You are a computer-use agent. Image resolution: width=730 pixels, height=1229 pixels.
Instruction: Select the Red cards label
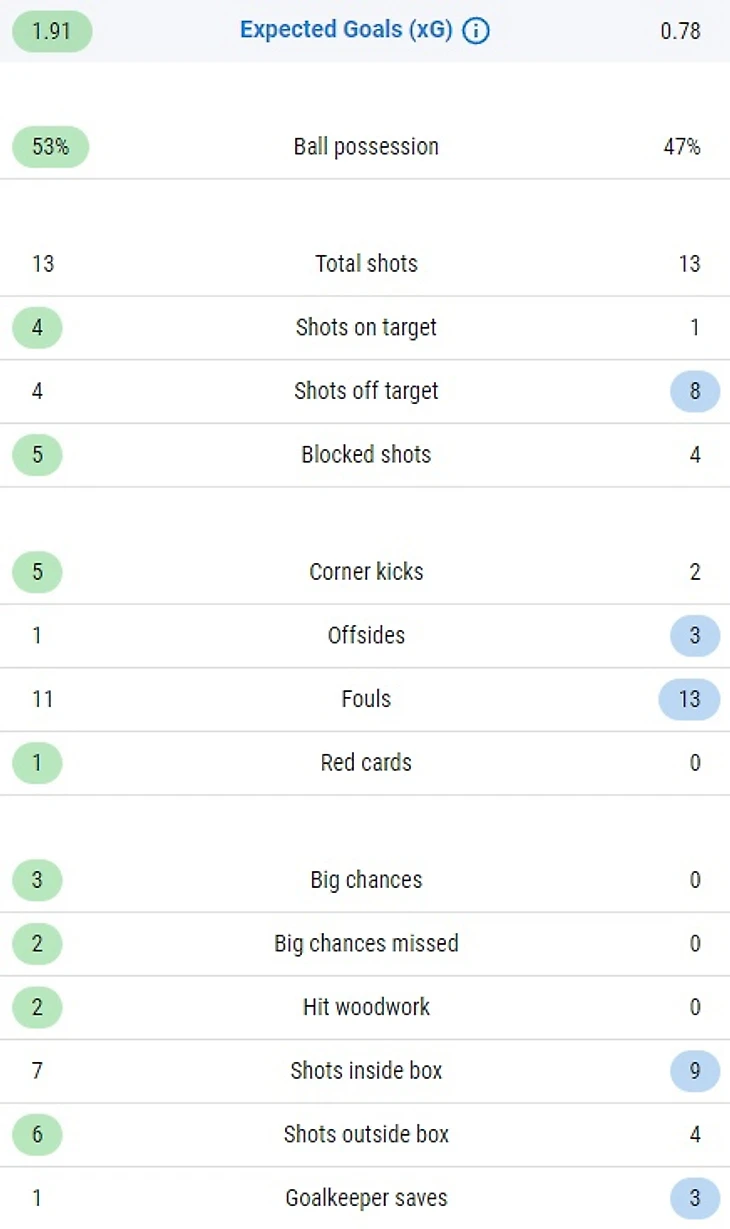(366, 763)
